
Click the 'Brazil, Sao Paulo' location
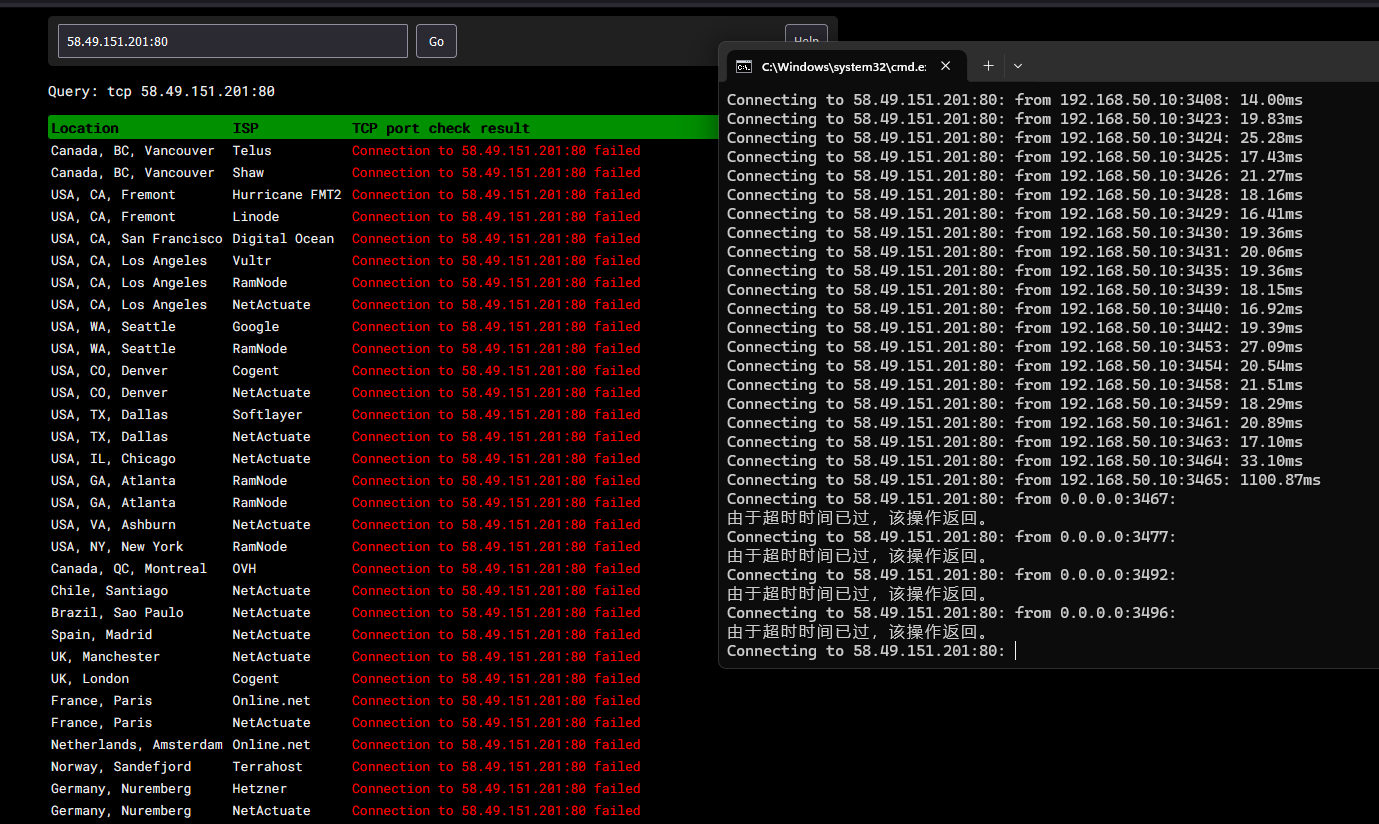pos(117,613)
